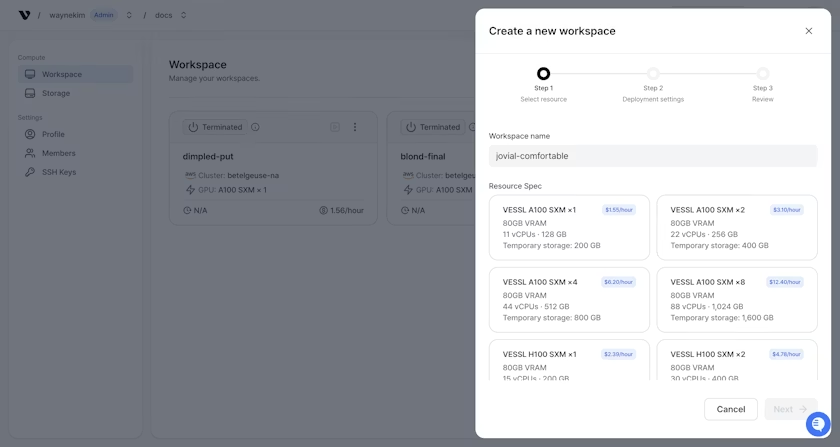Focus the Workspace name input field
This screenshot has width=840, height=447.
coord(653,156)
